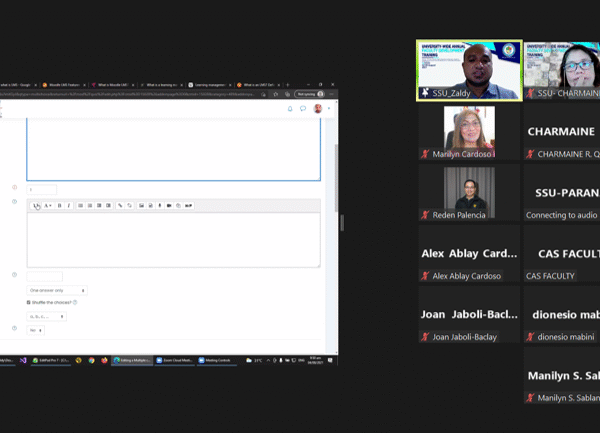Open manage files icon in editor toolbar
600x433 pixels.
click(x=178, y=206)
